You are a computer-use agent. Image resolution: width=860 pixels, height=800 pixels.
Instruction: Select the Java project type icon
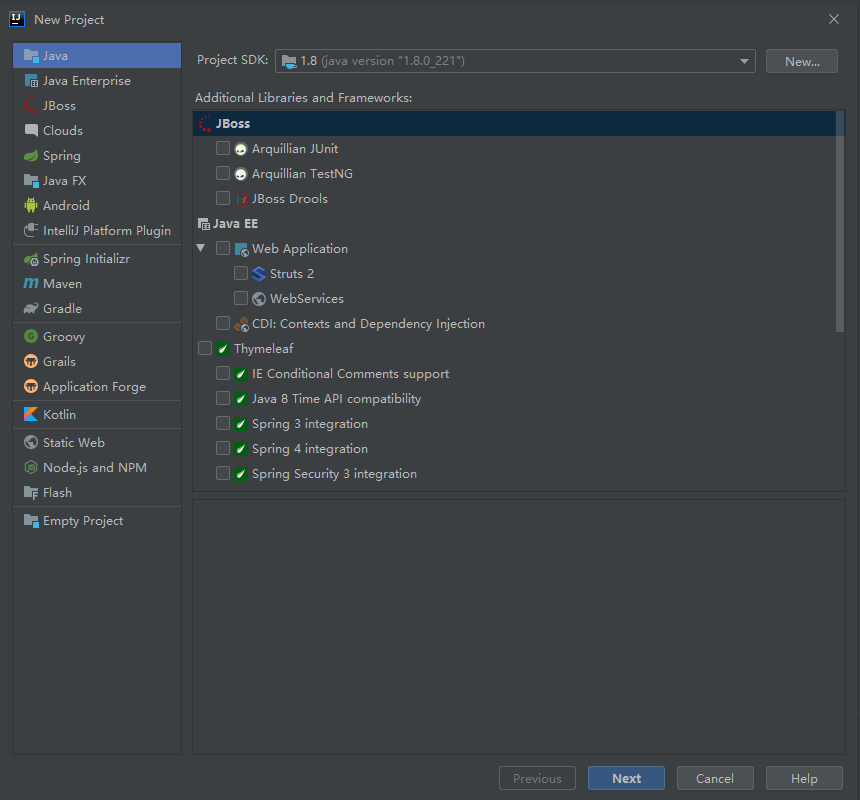tap(31, 55)
